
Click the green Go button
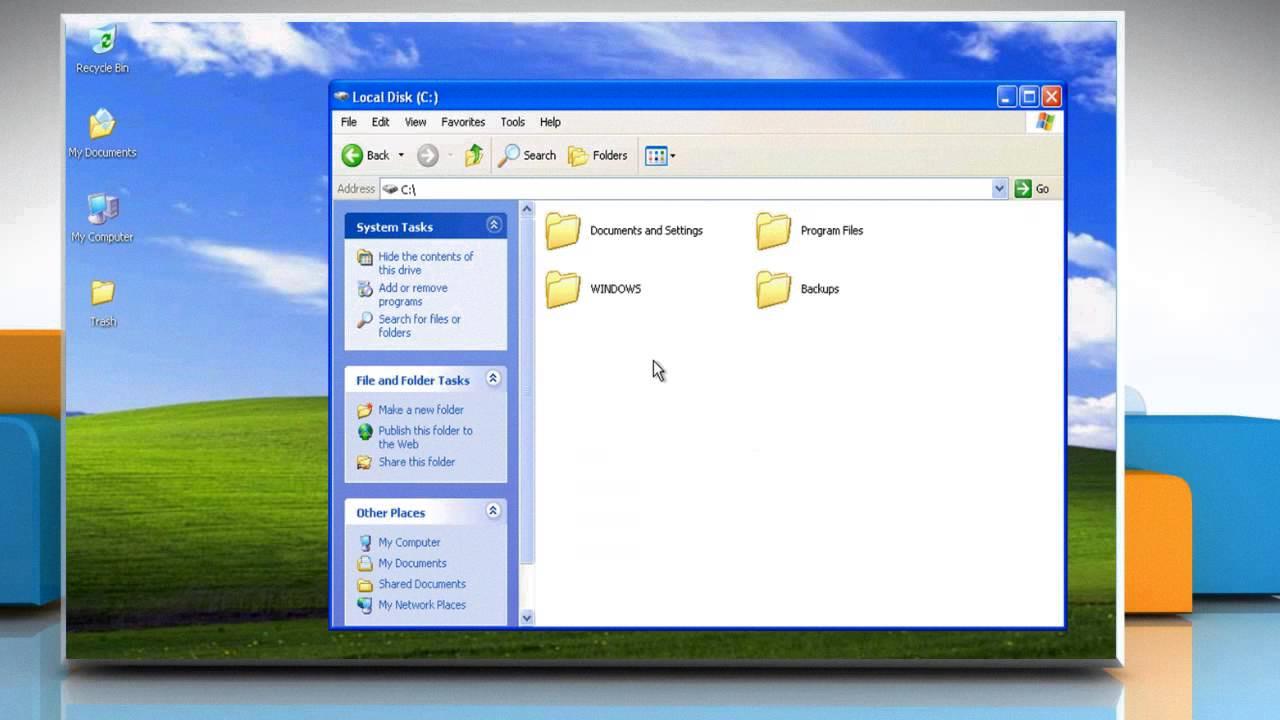1032,189
